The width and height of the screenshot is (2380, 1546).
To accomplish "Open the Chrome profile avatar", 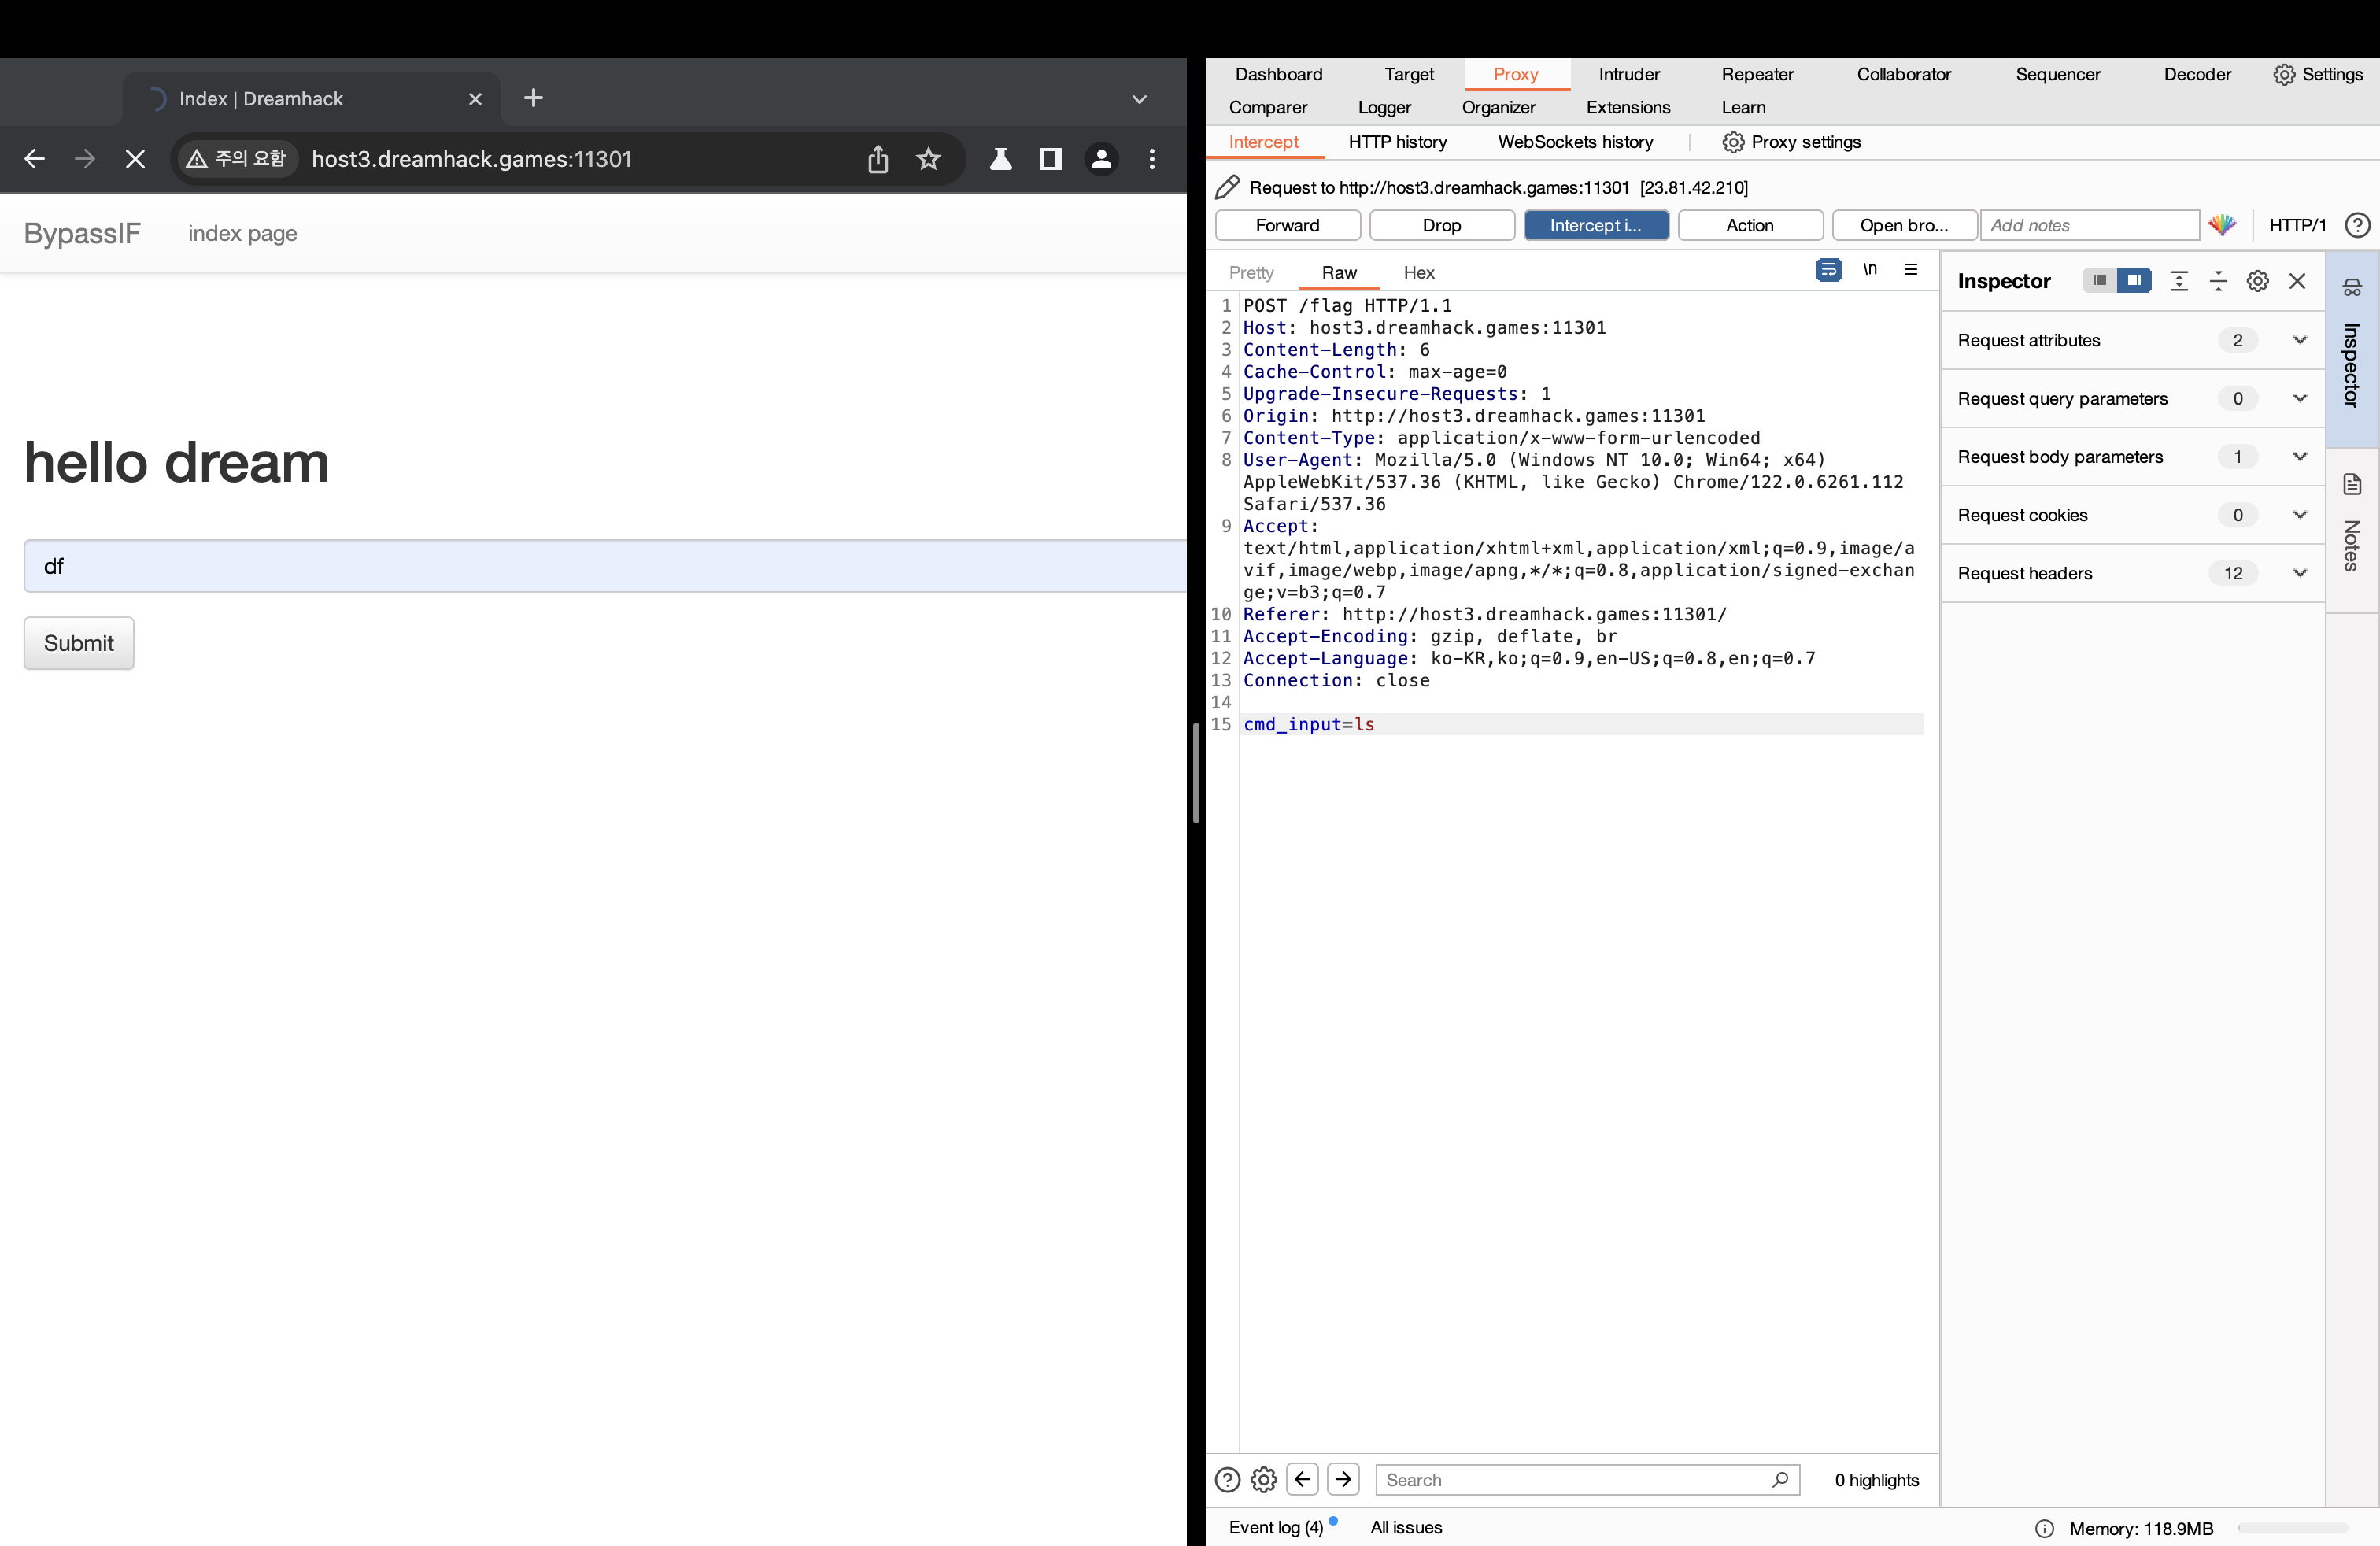I will 1101,159.
